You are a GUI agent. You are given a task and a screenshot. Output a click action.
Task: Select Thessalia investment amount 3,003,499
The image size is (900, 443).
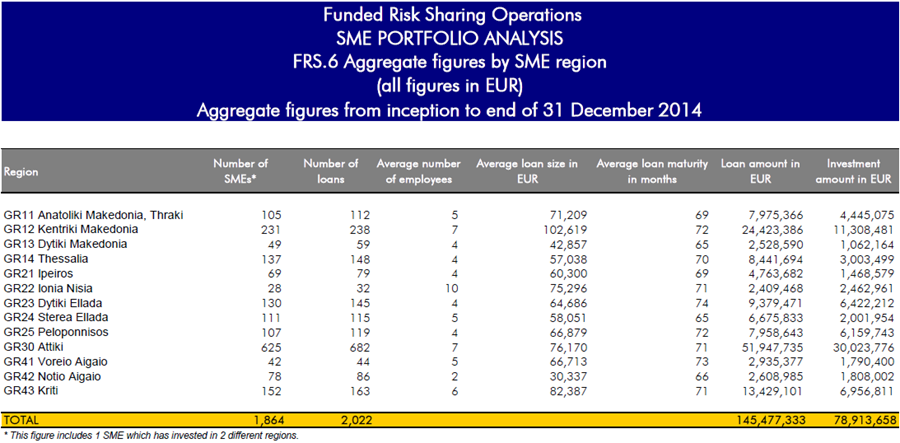(x=868, y=259)
